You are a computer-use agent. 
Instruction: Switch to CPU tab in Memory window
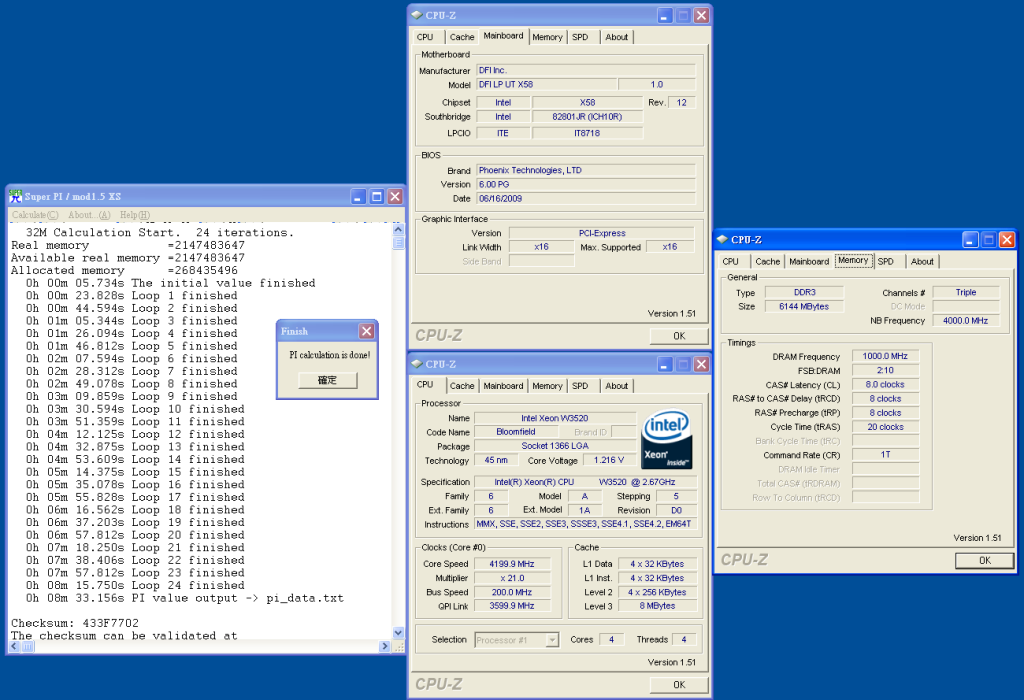pyautogui.click(x=731, y=261)
